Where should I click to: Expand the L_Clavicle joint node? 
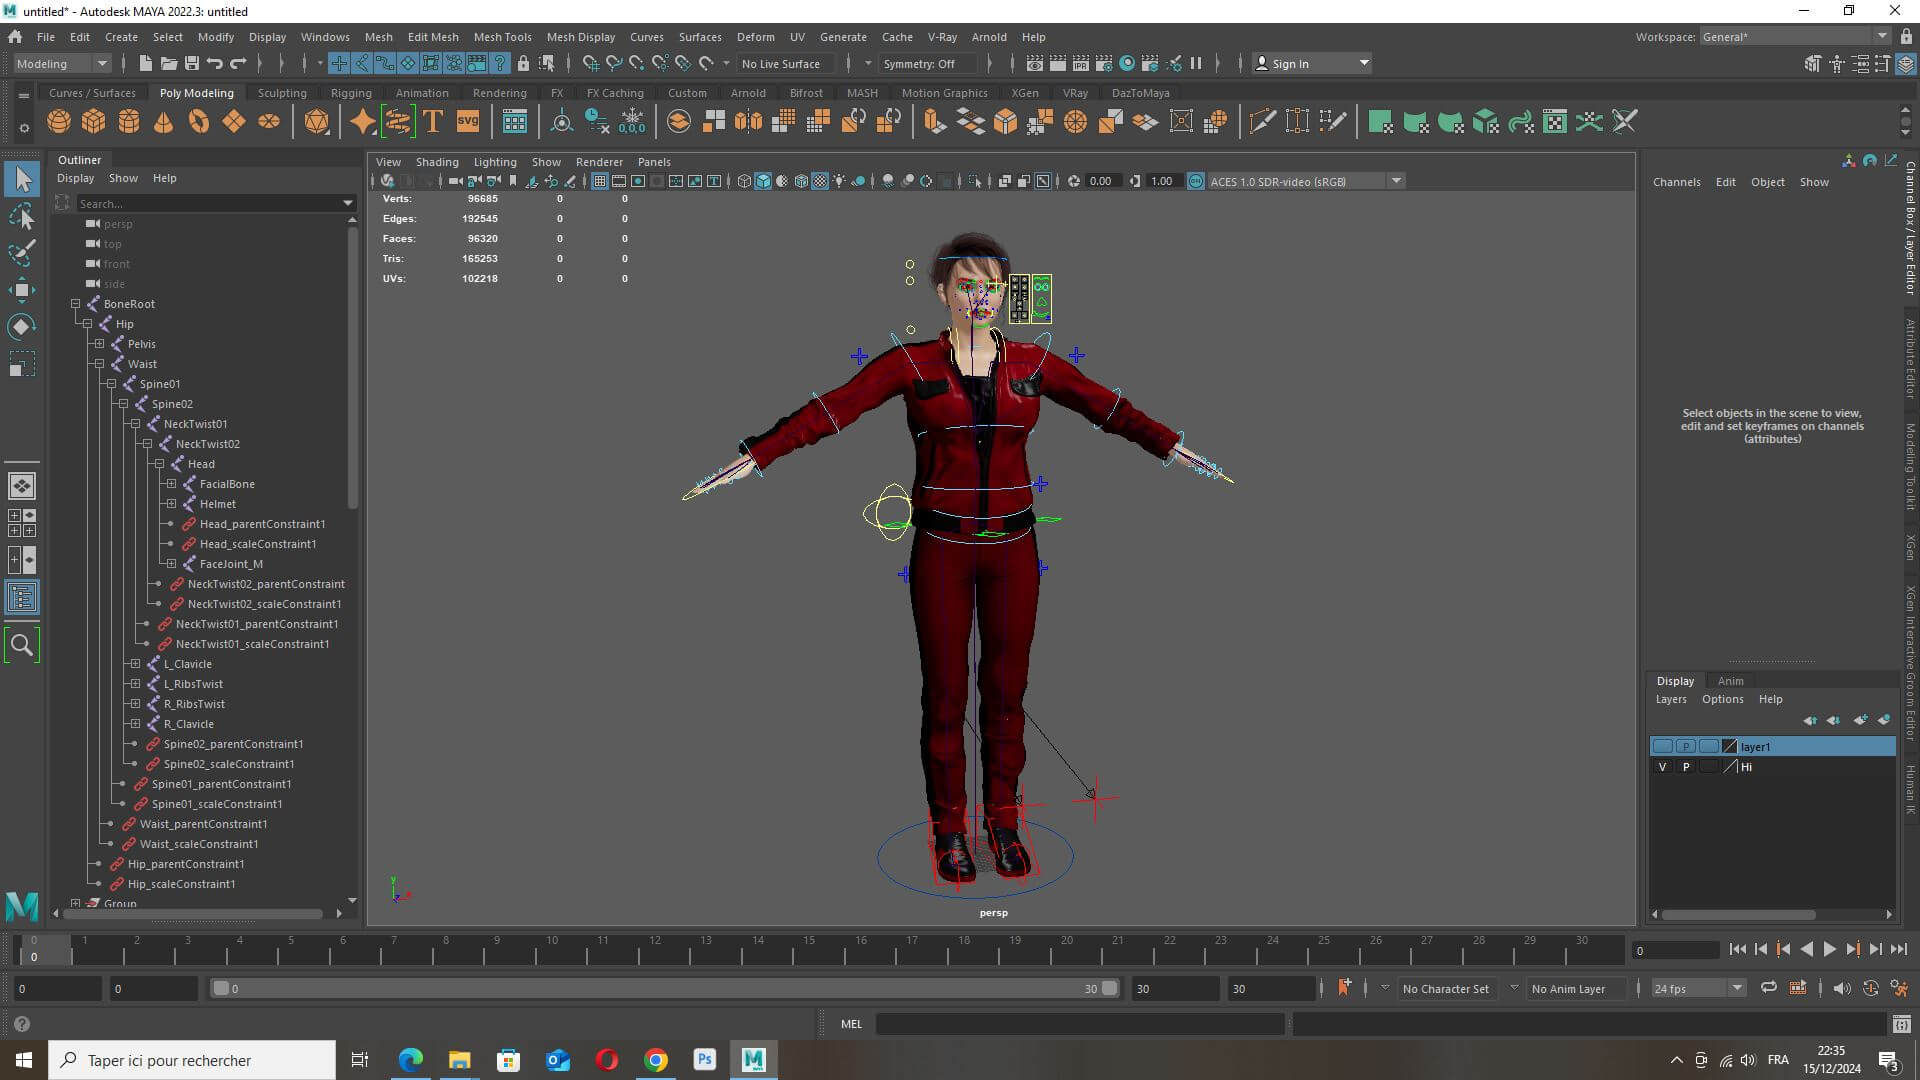[135, 664]
